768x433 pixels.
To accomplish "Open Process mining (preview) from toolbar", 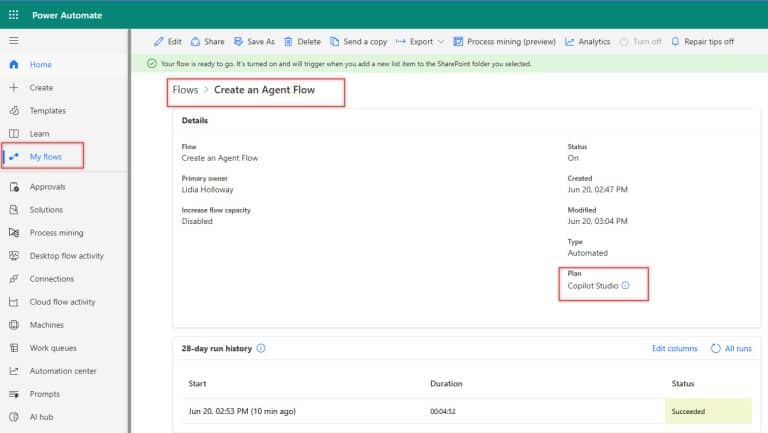I will pyautogui.click(x=504, y=42).
